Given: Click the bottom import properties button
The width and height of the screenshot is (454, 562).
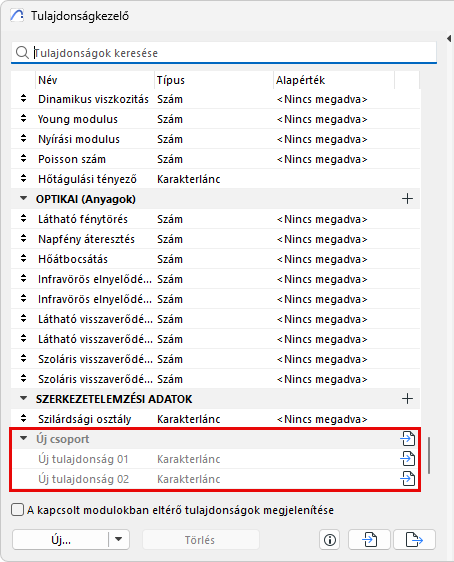Looking at the screenshot, I should (x=369, y=539).
